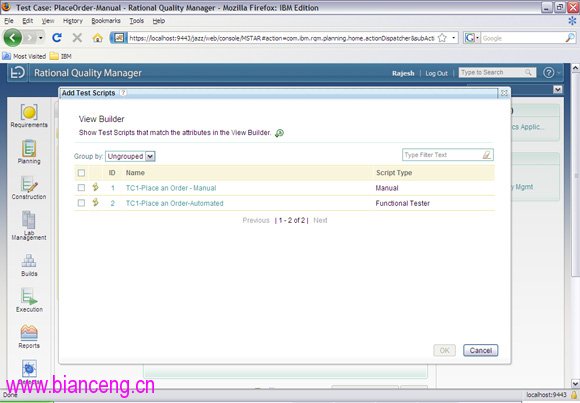Open the Tools menu
580x403 pixels.
point(136,21)
